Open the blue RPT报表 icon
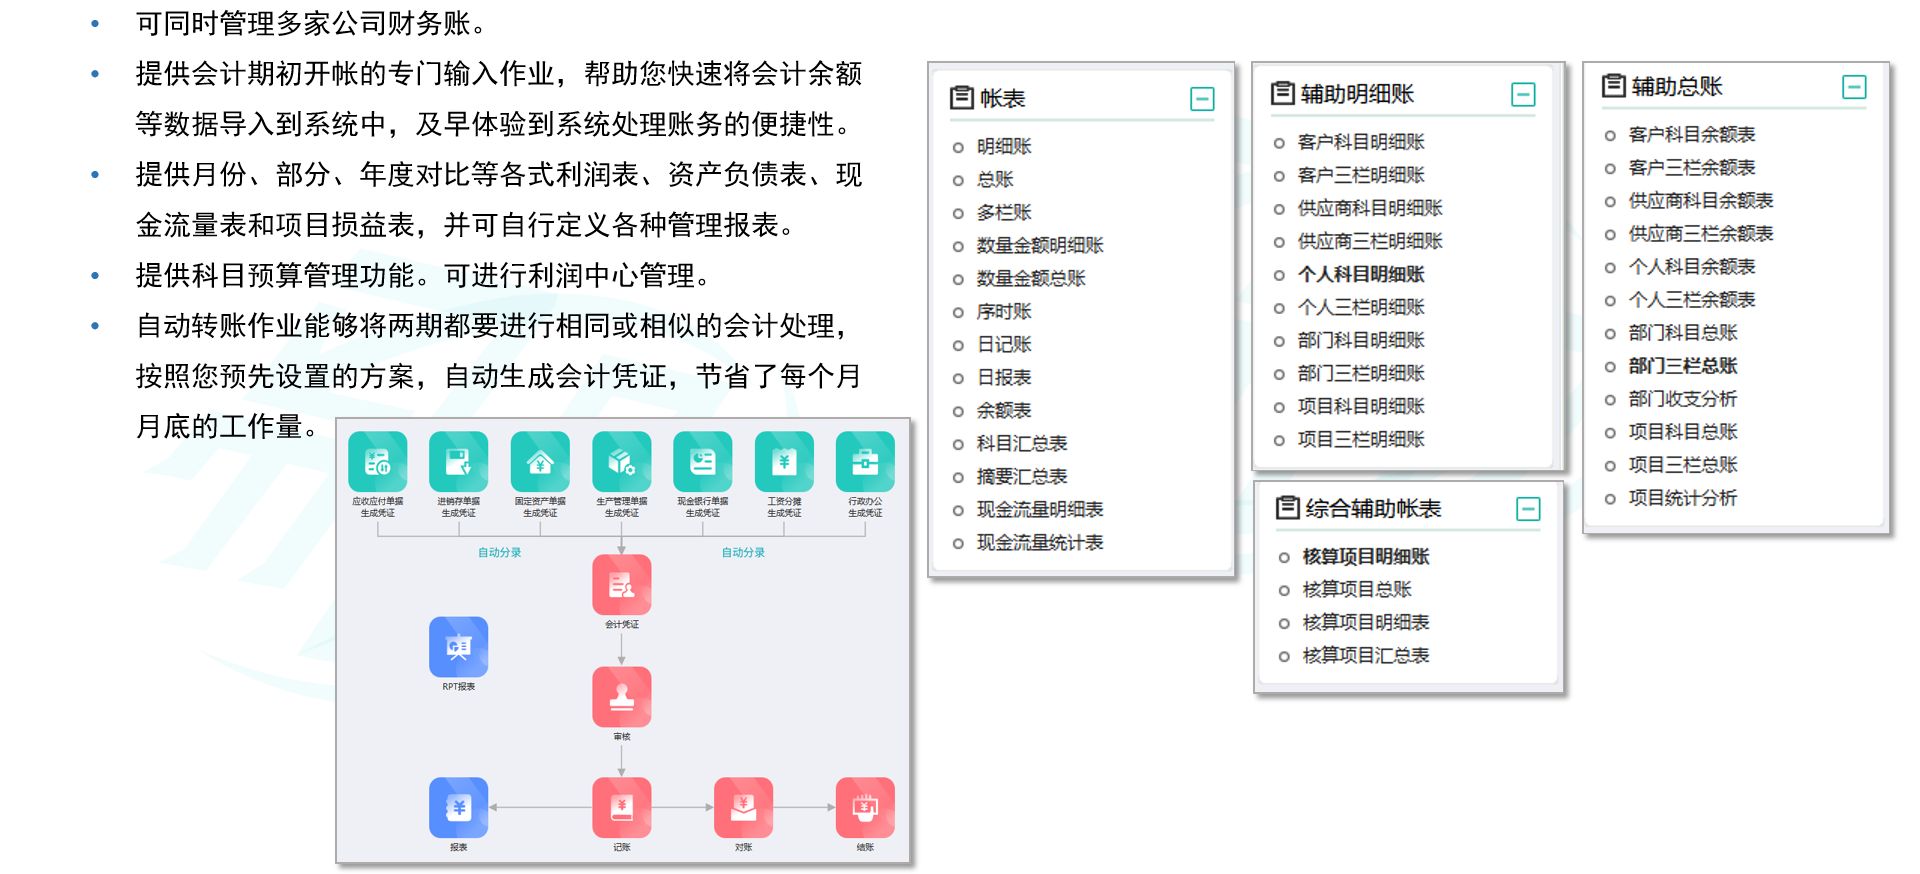 pos(458,647)
